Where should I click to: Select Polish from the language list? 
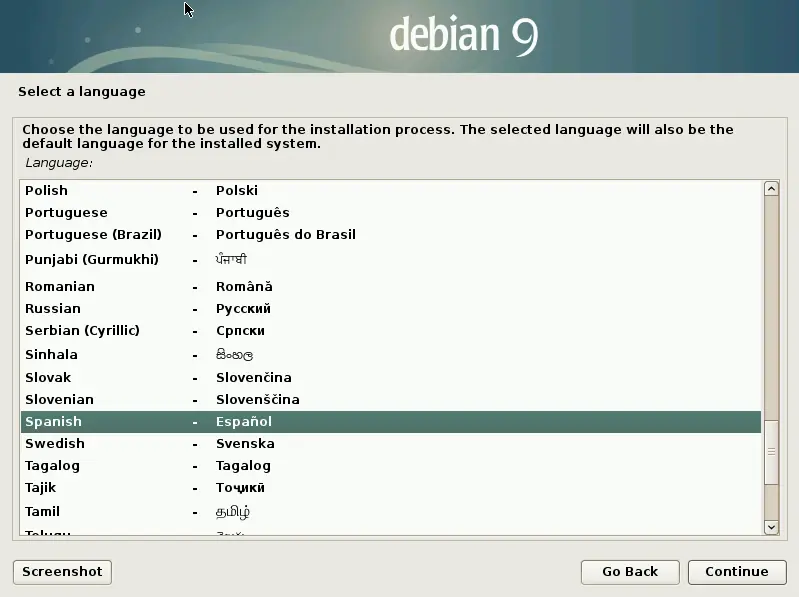[391, 191]
